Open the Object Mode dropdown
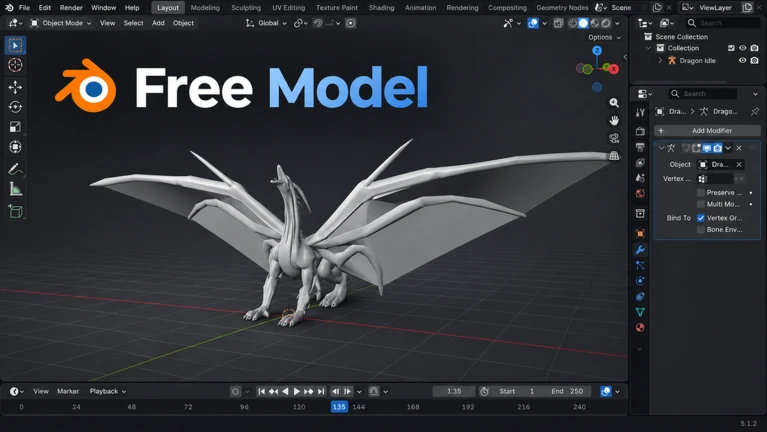The width and height of the screenshot is (767, 432). click(61, 23)
